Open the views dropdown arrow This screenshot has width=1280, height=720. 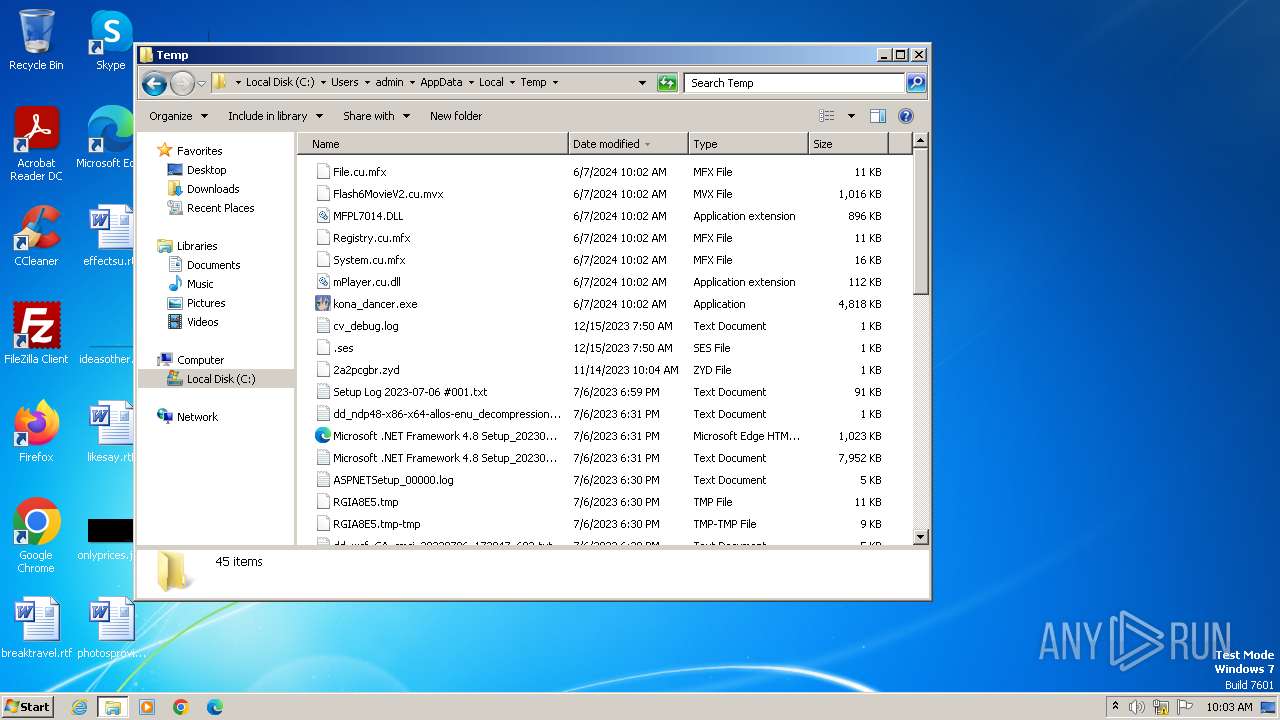(851, 116)
